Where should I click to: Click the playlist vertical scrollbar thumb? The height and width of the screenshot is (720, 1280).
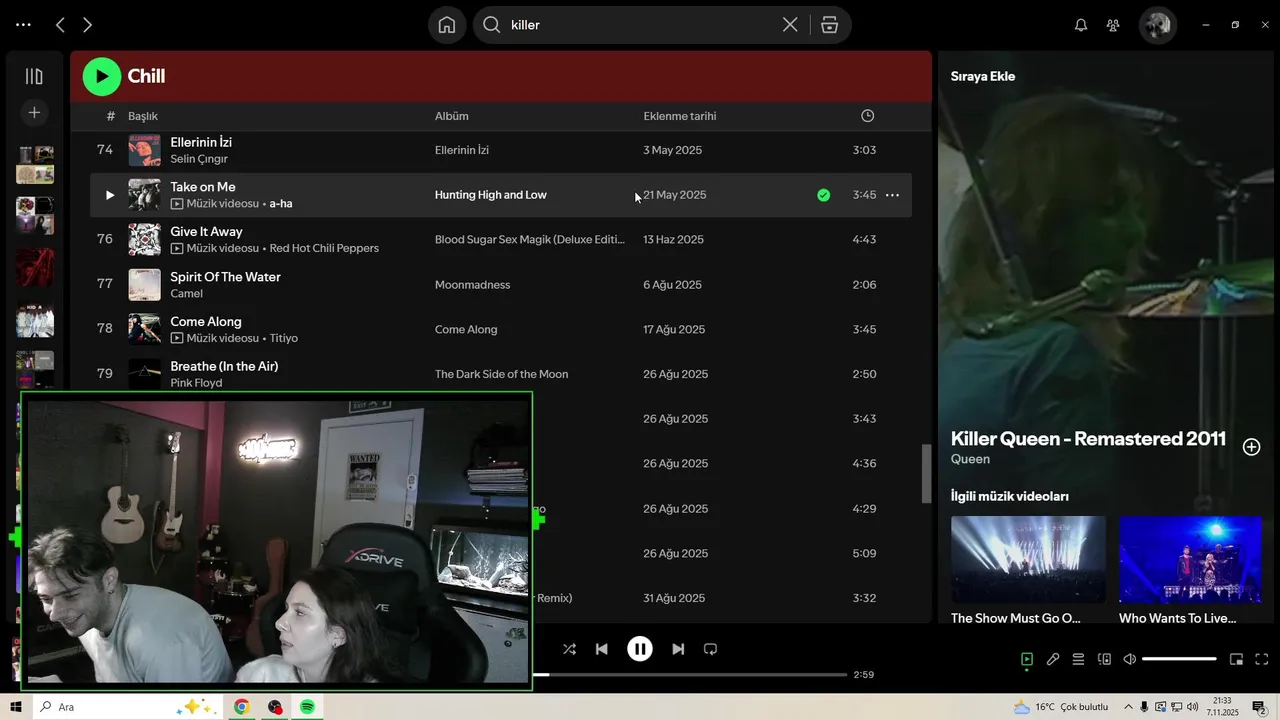[926, 474]
